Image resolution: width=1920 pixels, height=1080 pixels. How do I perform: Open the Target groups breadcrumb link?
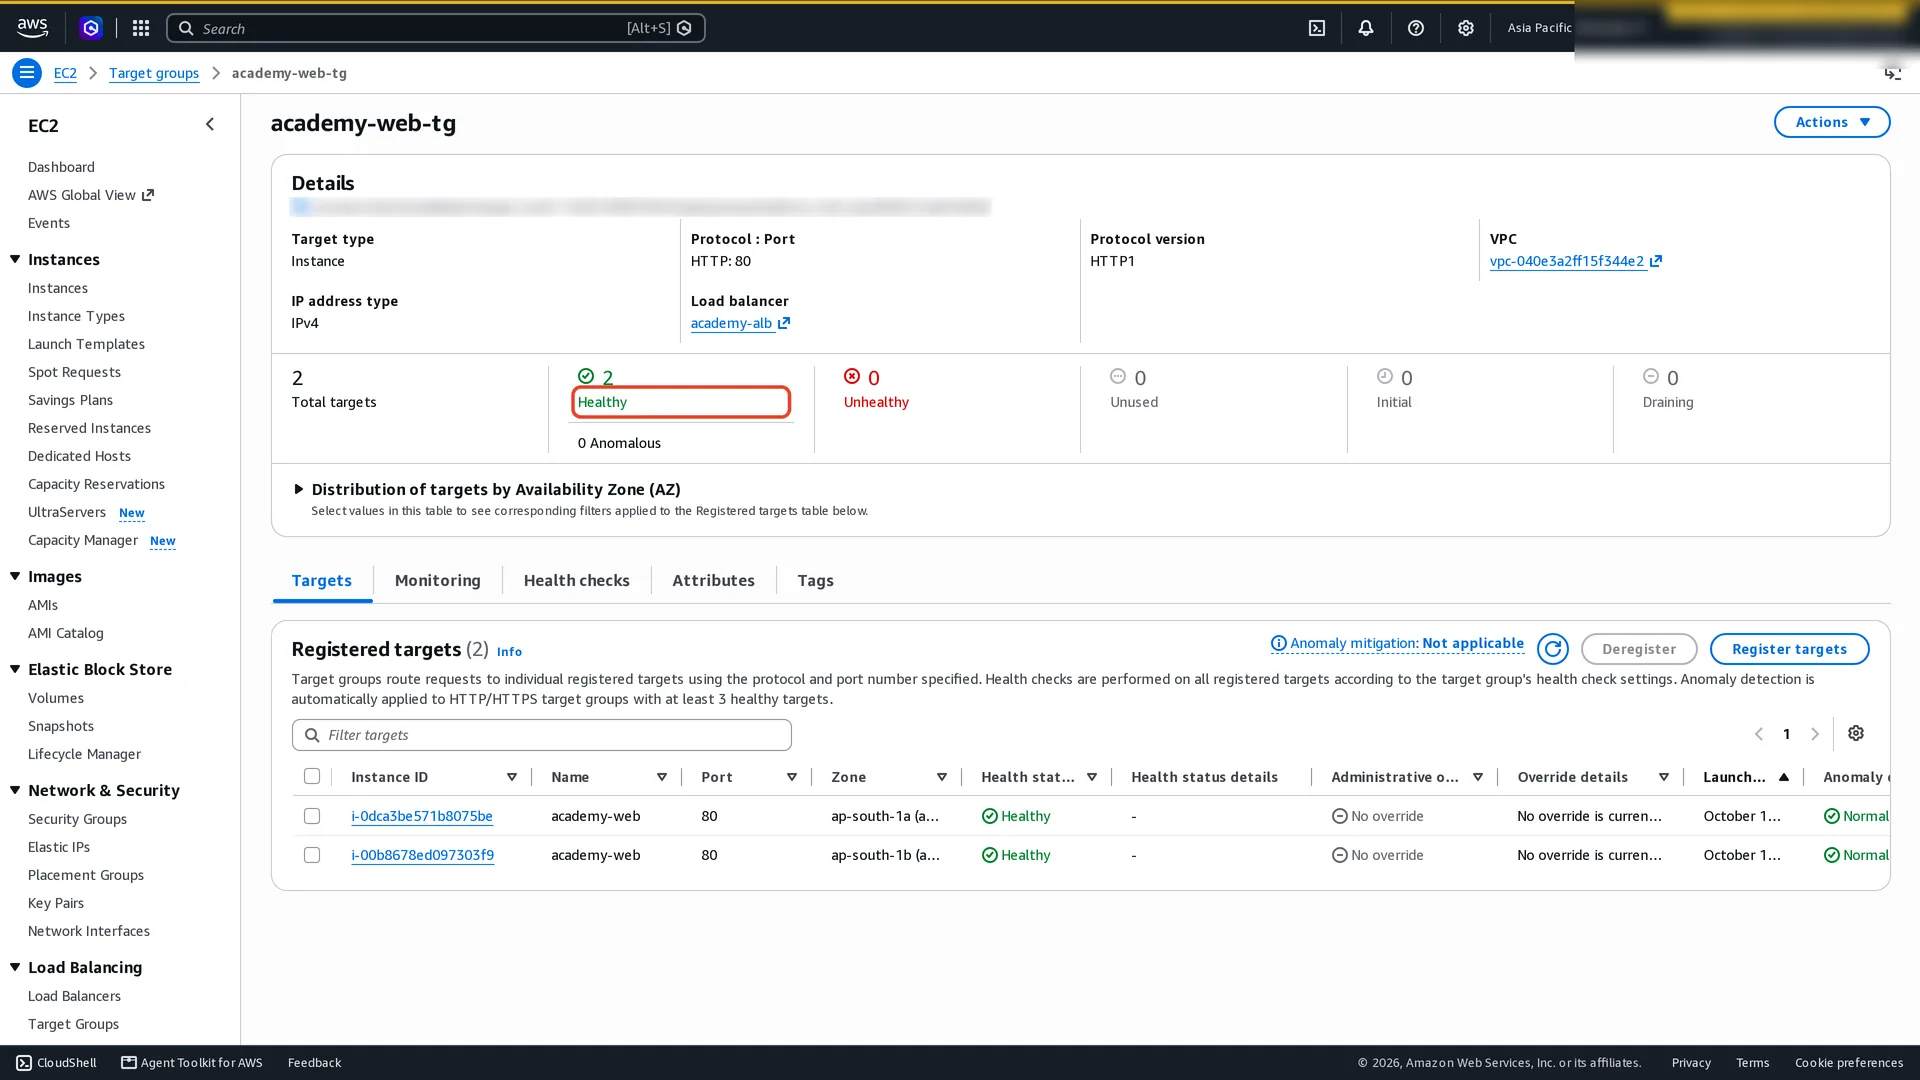(154, 73)
